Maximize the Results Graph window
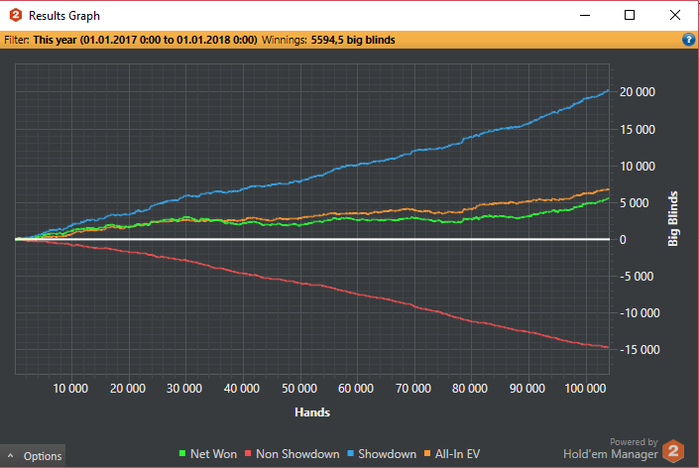 pyautogui.click(x=629, y=15)
